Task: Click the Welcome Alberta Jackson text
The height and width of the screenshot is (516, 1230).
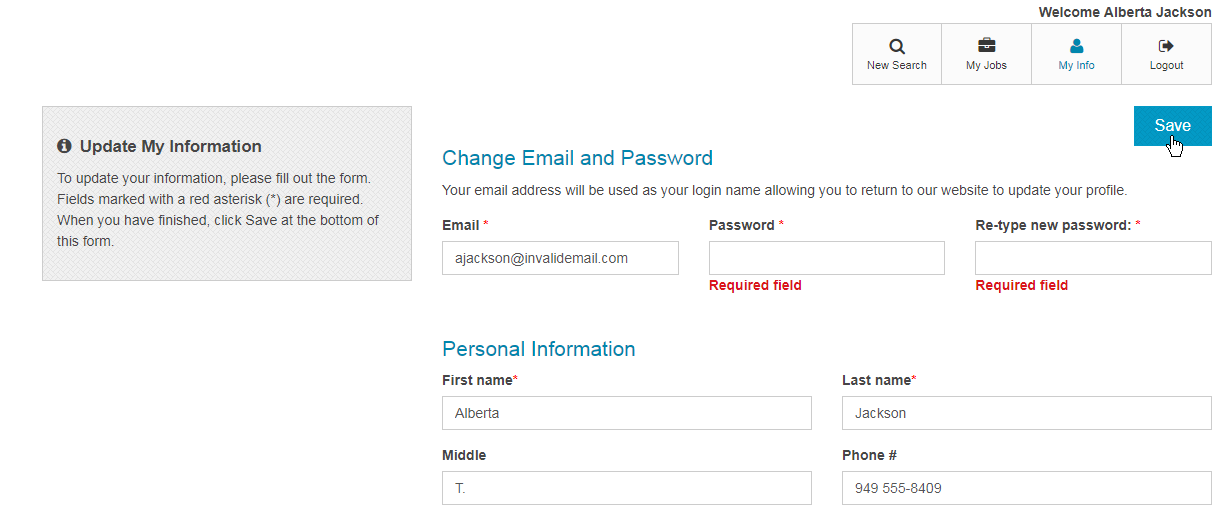Action: (x=1124, y=12)
